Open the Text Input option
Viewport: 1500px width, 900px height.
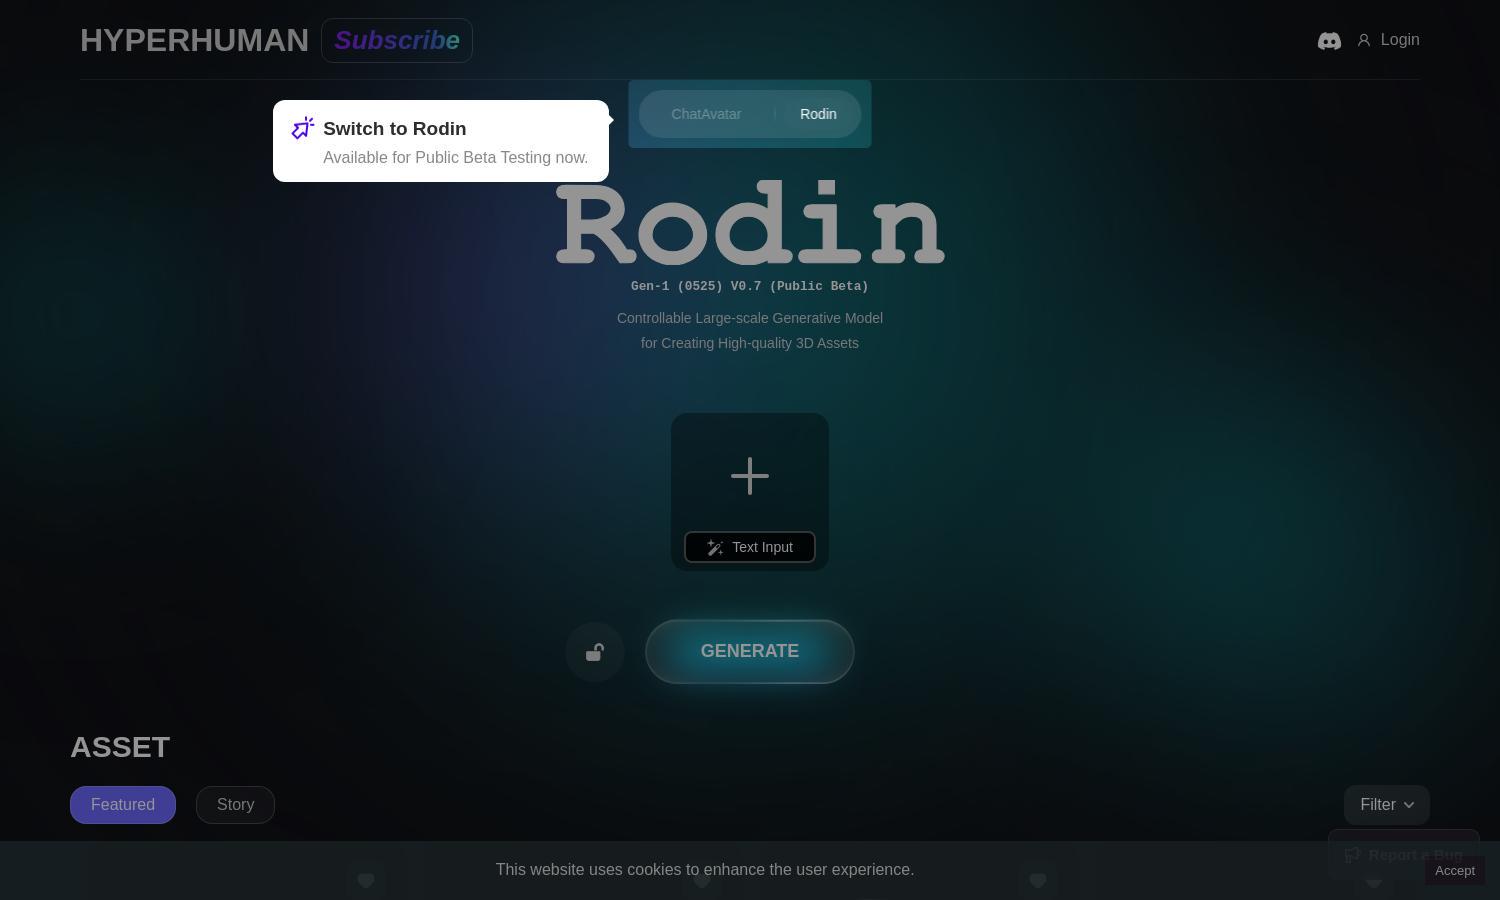[x=750, y=547]
